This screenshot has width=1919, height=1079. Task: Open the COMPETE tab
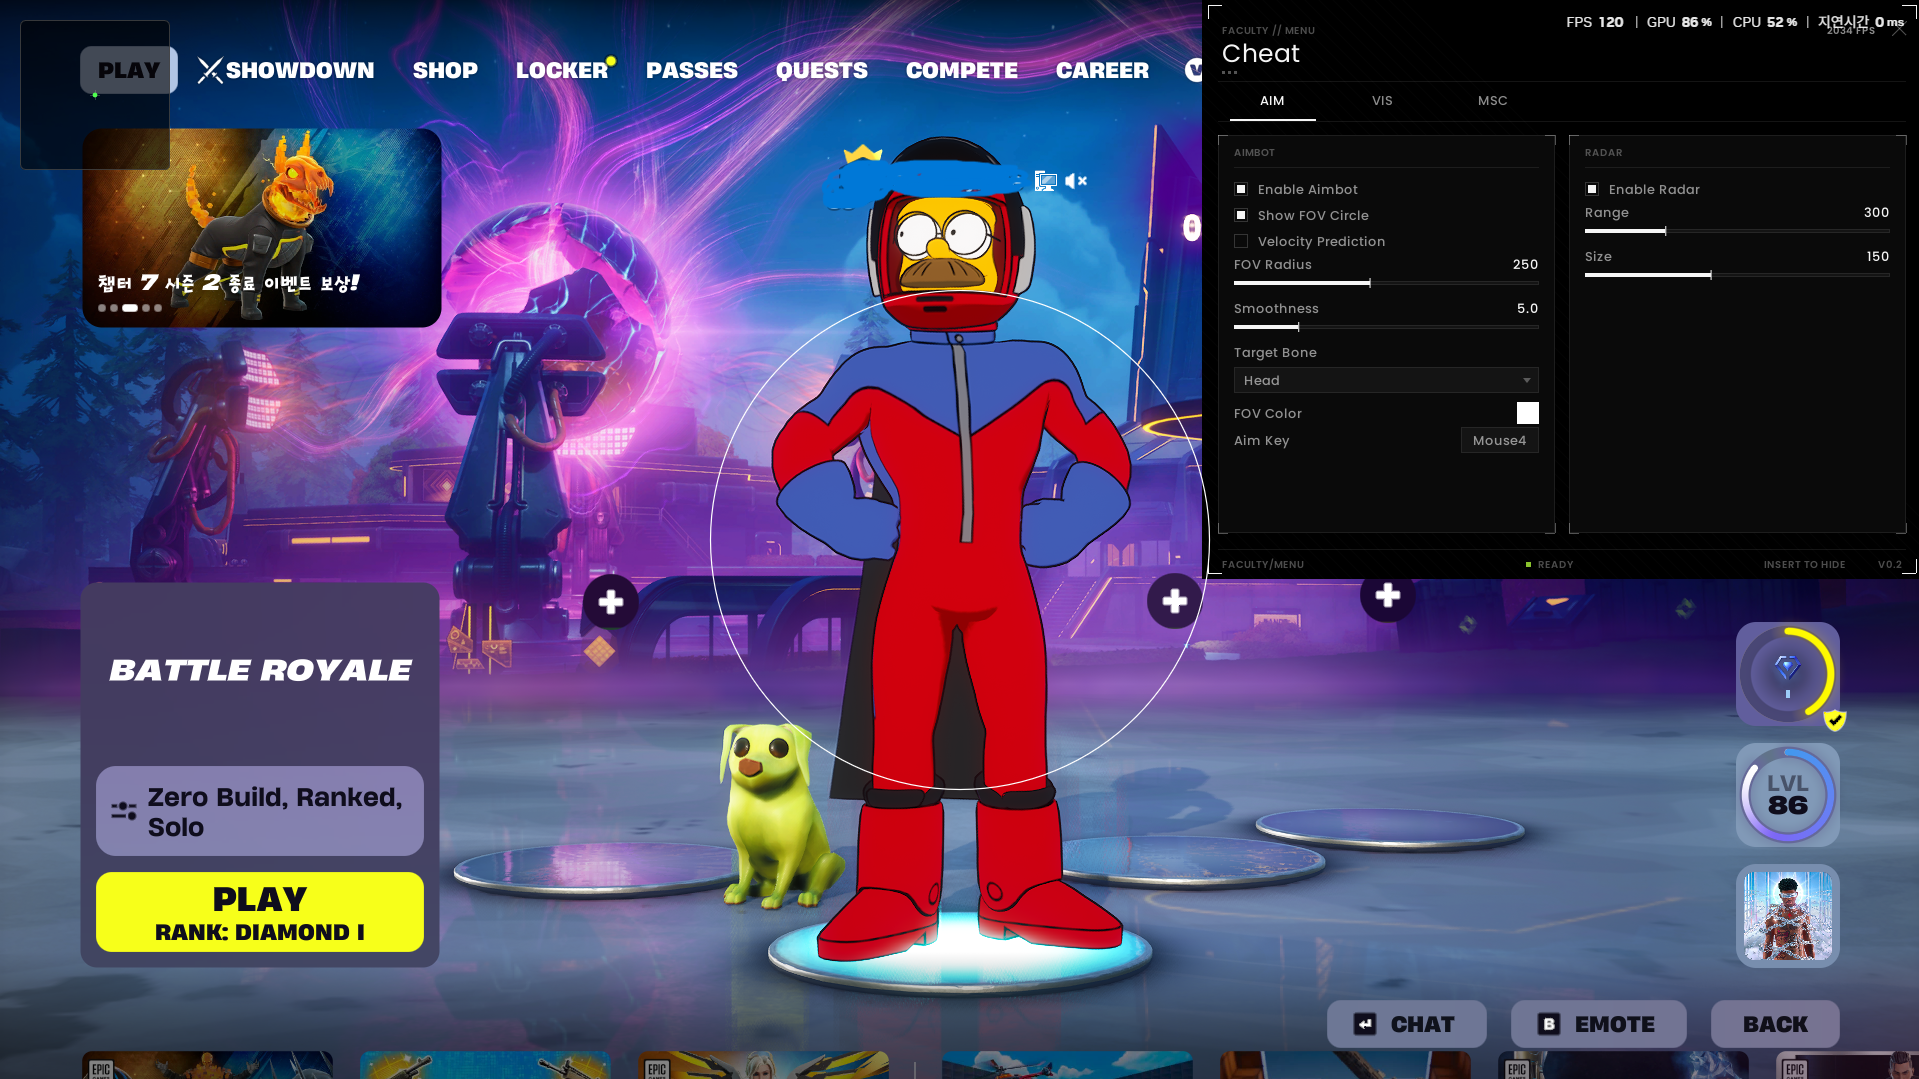click(x=962, y=70)
